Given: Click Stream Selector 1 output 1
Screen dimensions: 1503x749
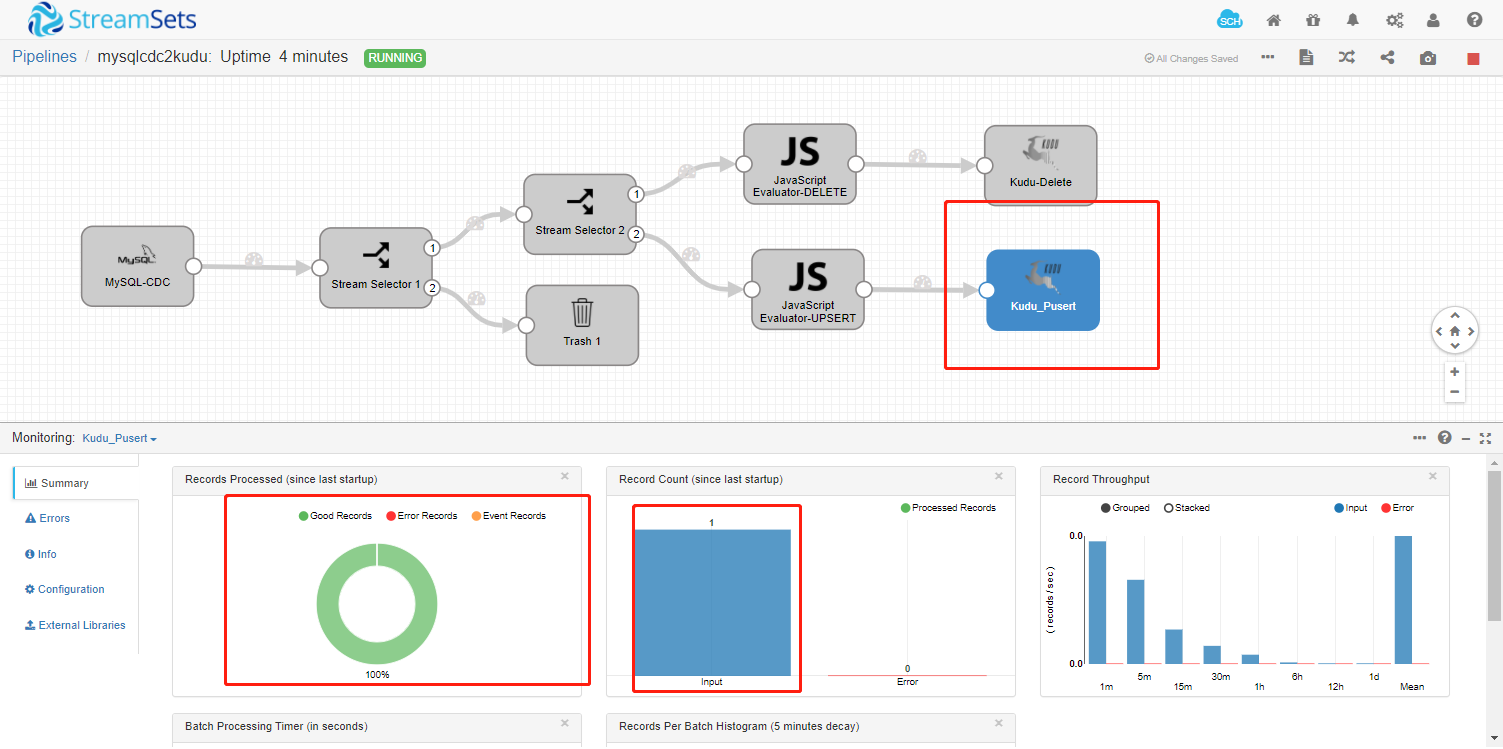Looking at the screenshot, I should point(432,247).
